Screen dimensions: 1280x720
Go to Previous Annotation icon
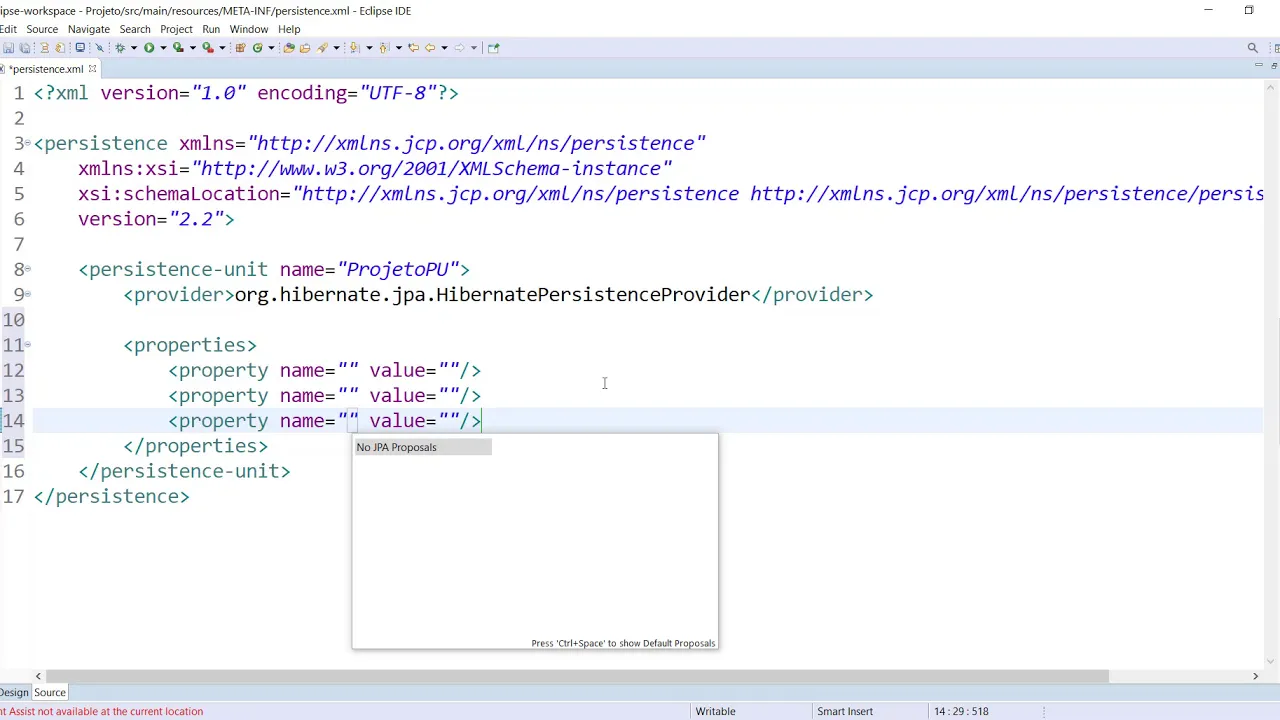(384, 47)
